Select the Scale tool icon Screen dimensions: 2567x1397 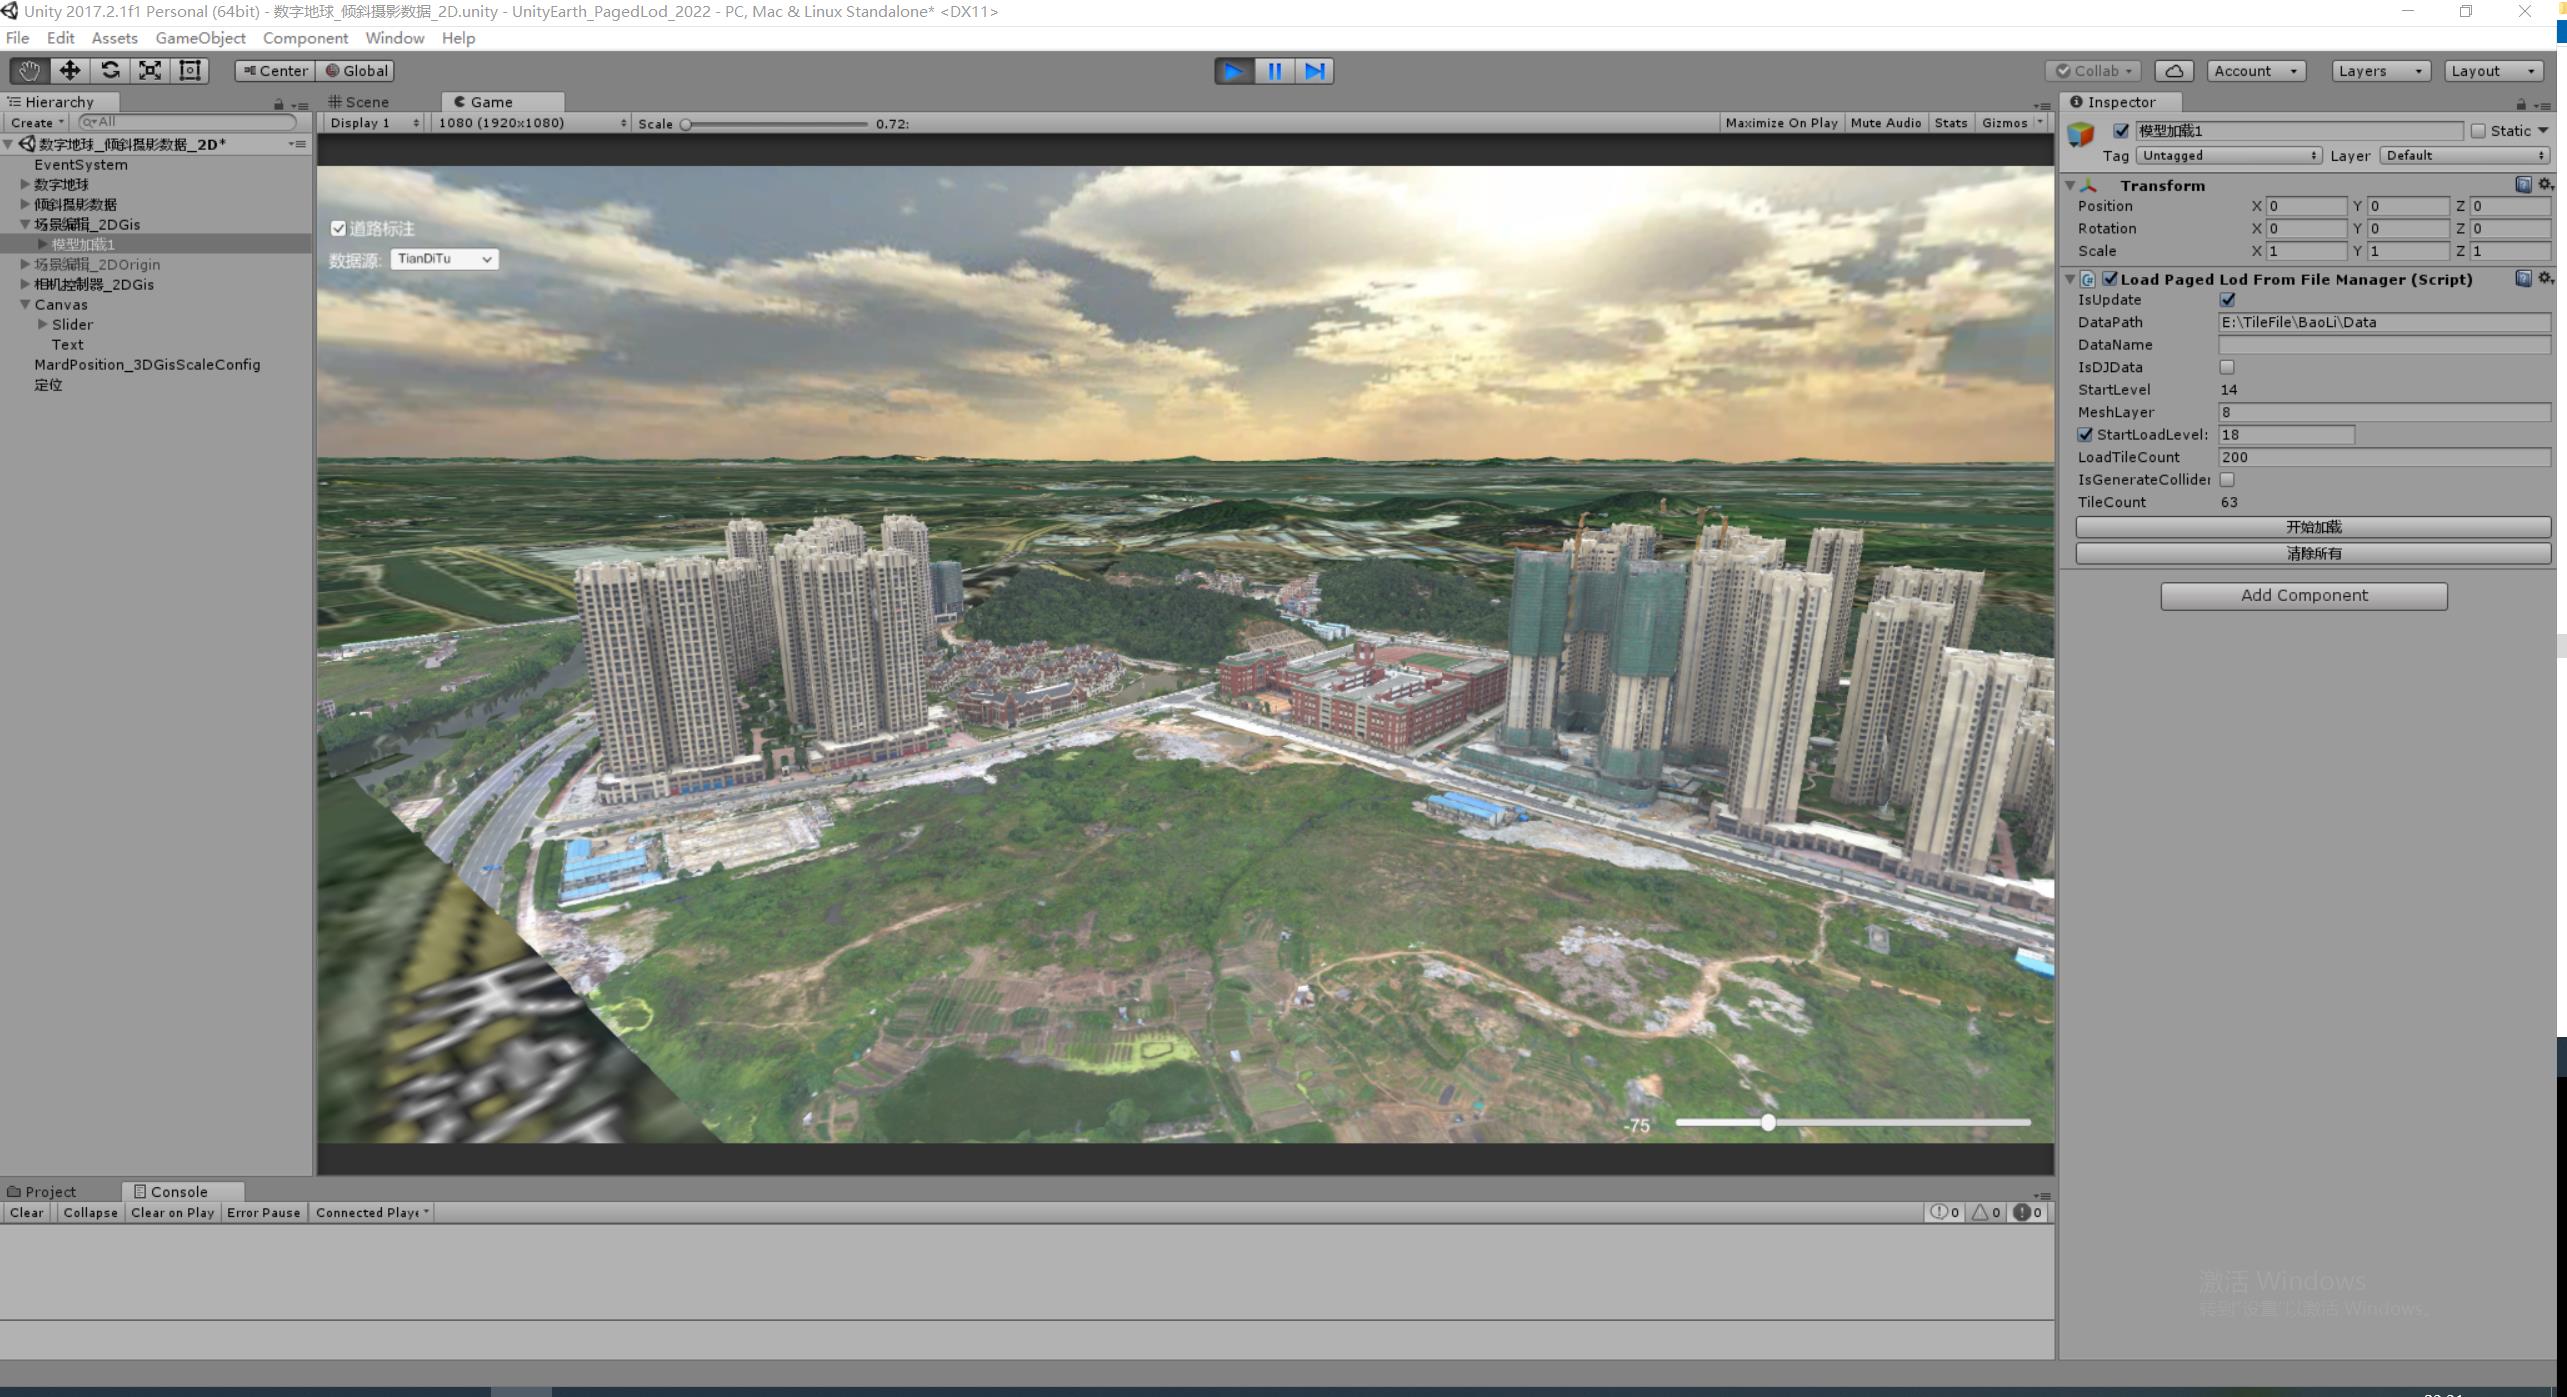pos(150,71)
